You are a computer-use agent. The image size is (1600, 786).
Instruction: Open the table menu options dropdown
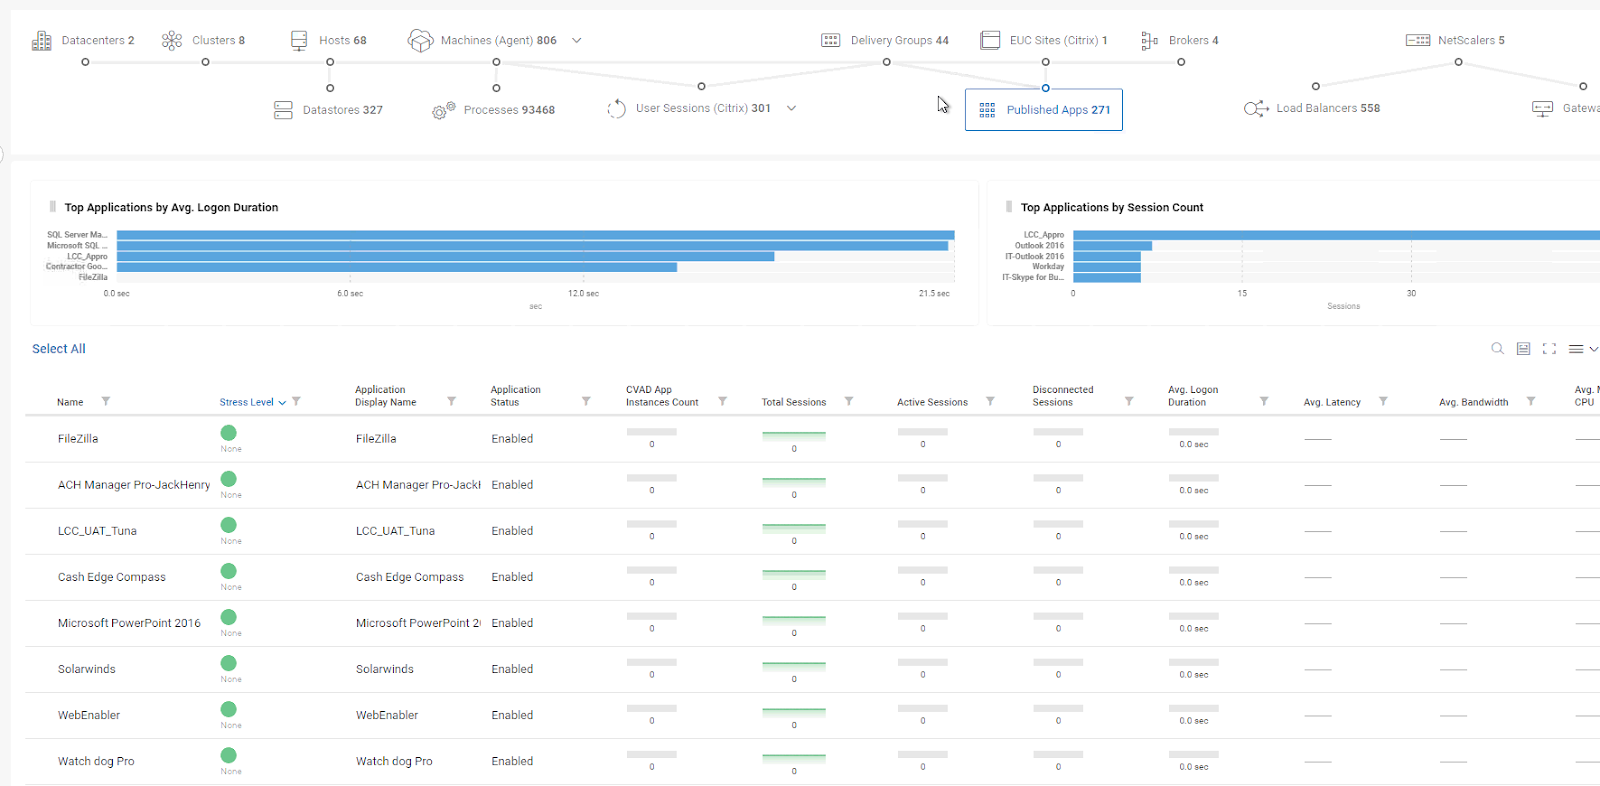point(1582,349)
